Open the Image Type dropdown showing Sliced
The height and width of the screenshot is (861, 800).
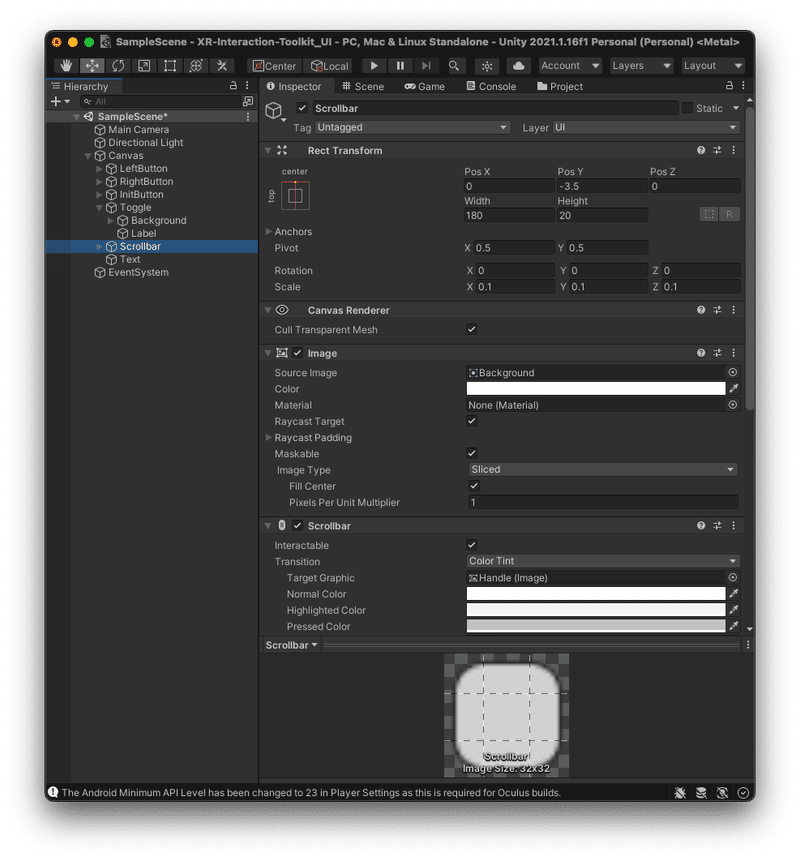[x=602, y=470]
